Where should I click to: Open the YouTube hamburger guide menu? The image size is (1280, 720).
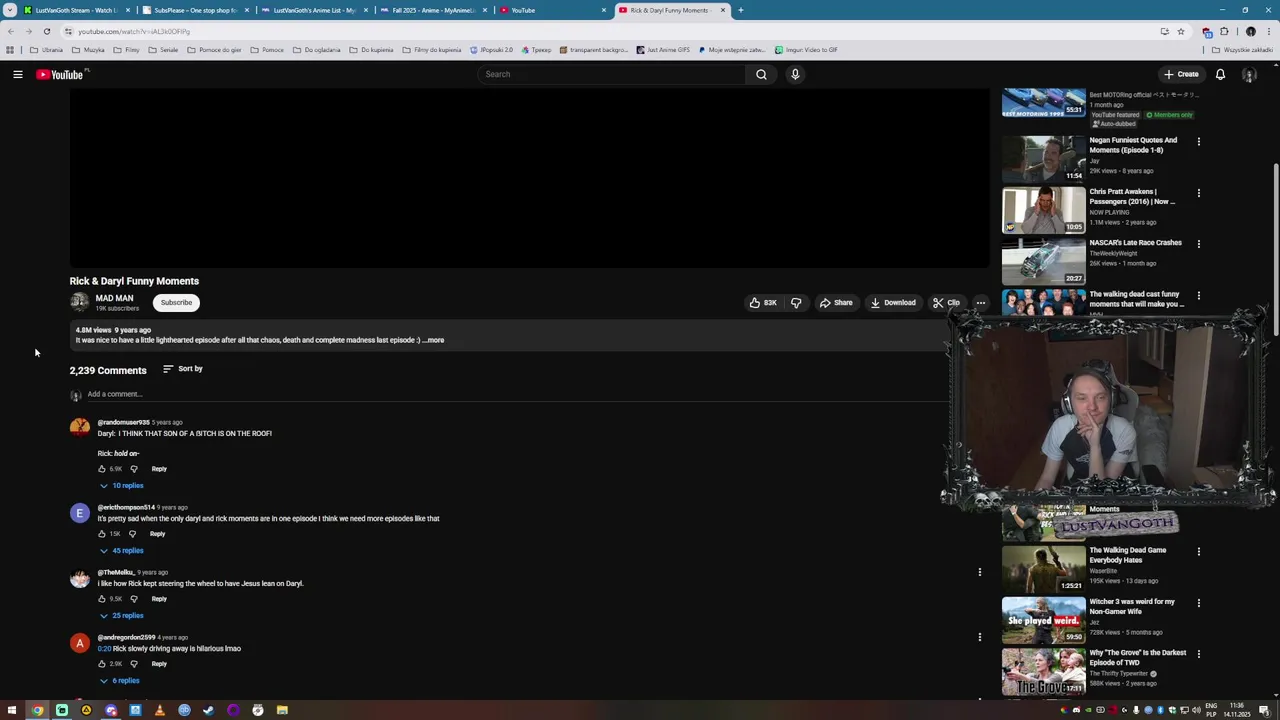[x=17, y=74]
